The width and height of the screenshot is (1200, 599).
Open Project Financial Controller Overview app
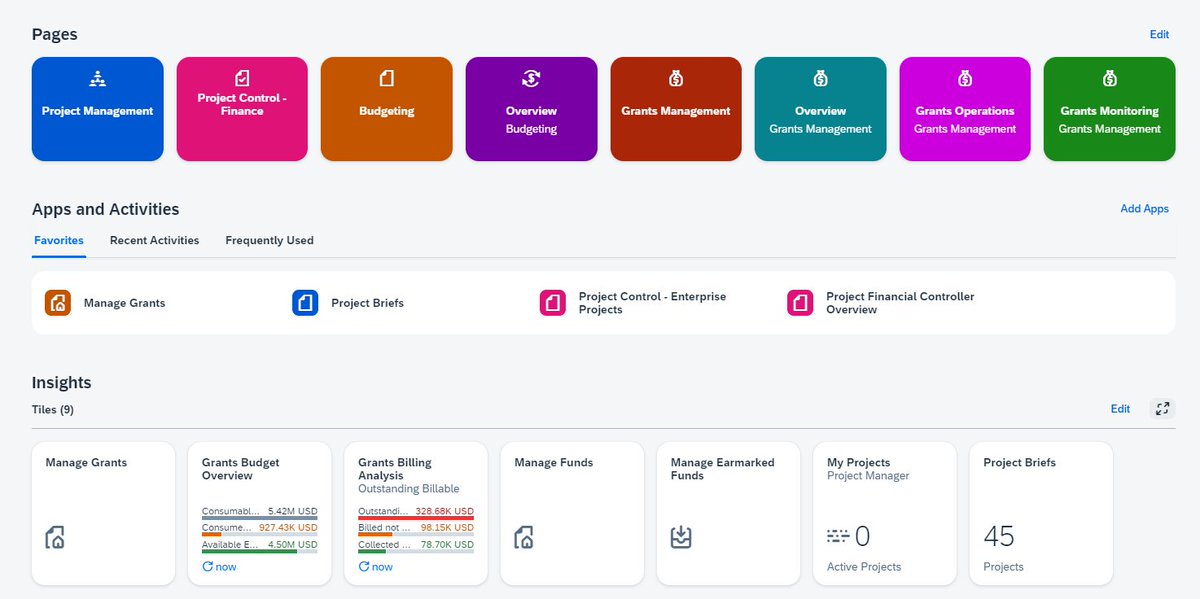[900, 303]
